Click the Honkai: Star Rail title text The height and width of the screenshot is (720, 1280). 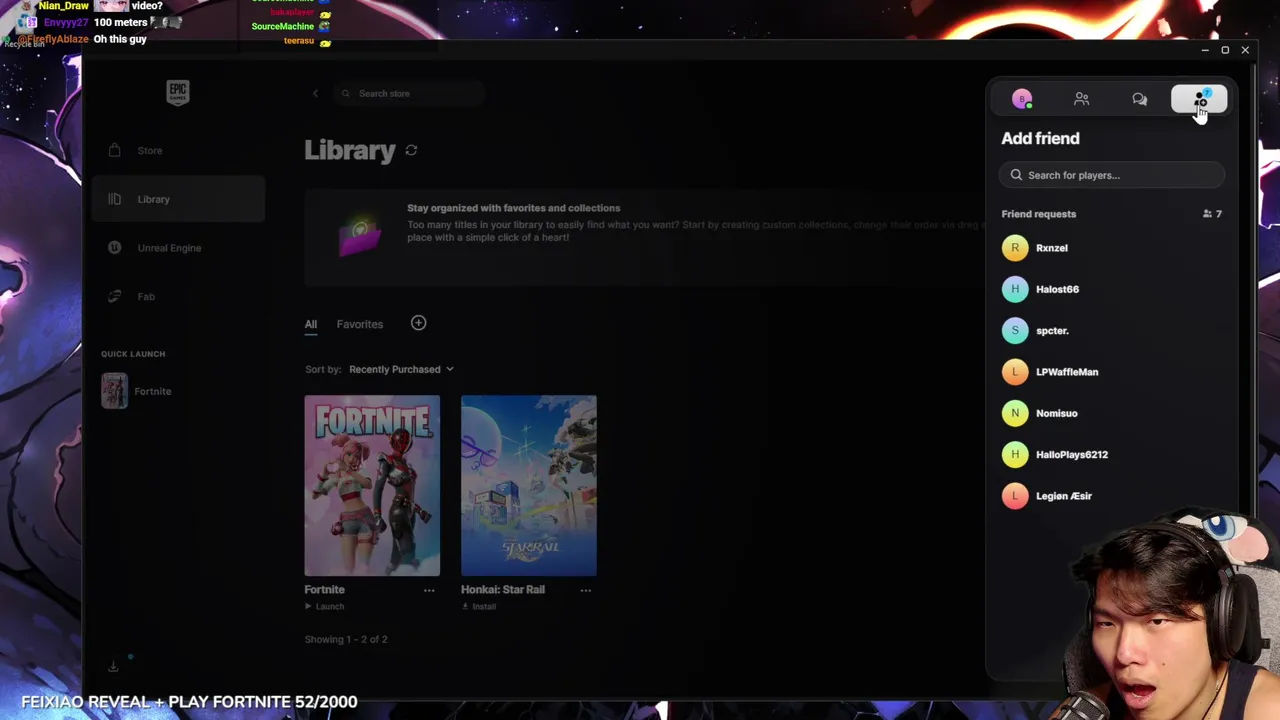(503, 590)
